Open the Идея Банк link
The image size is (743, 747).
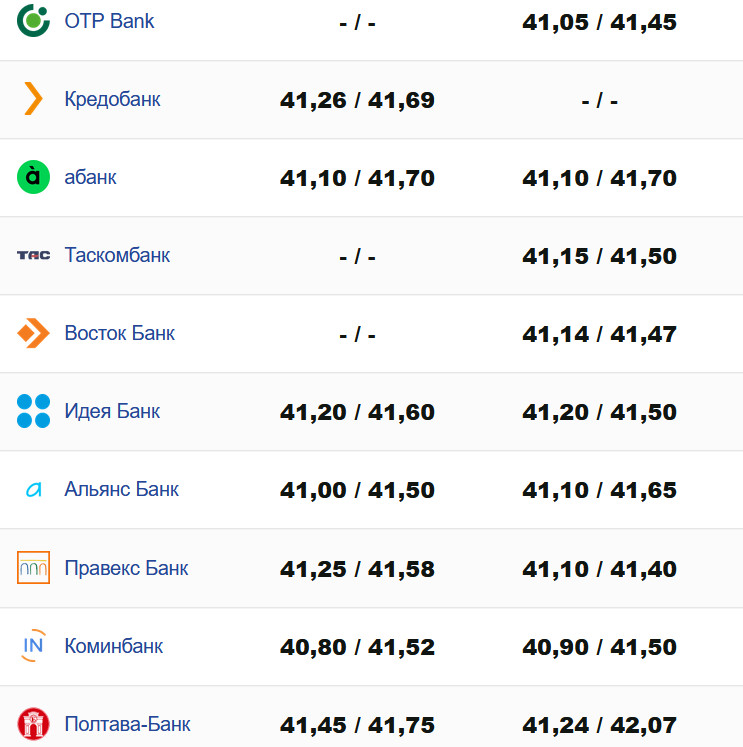(x=112, y=411)
